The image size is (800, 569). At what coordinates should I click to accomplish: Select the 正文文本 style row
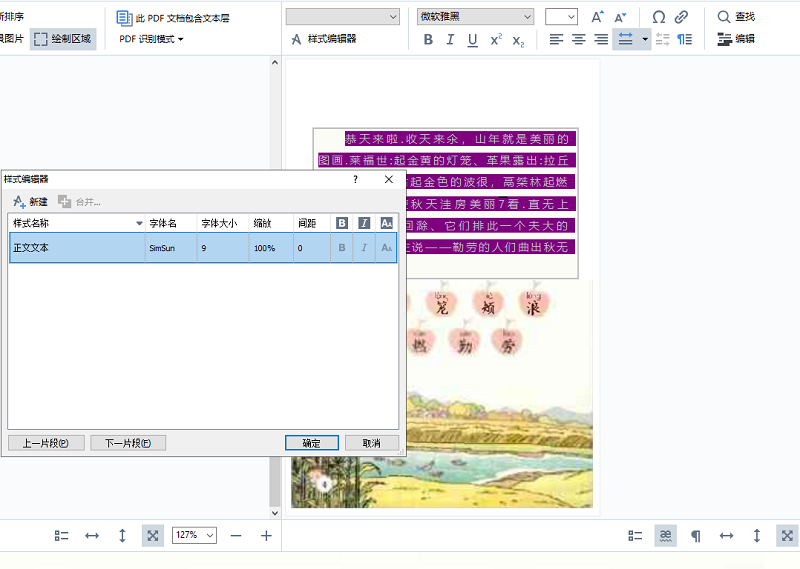tap(203, 248)
